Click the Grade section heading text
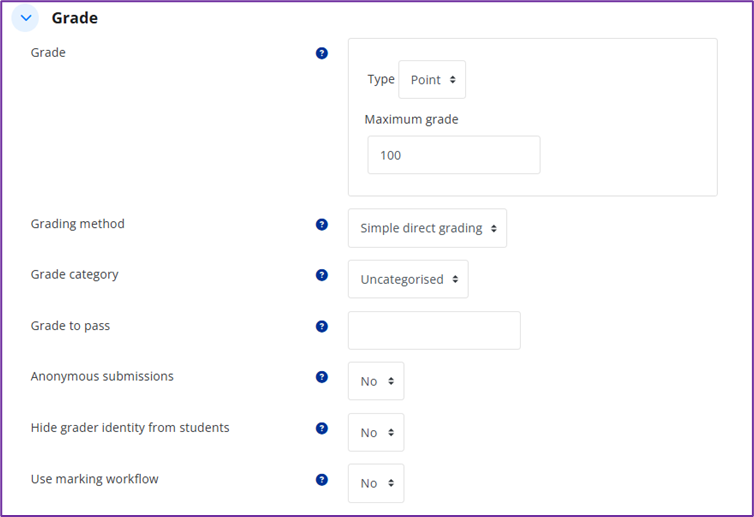The image size is (754, 517). tap(75, 18)
